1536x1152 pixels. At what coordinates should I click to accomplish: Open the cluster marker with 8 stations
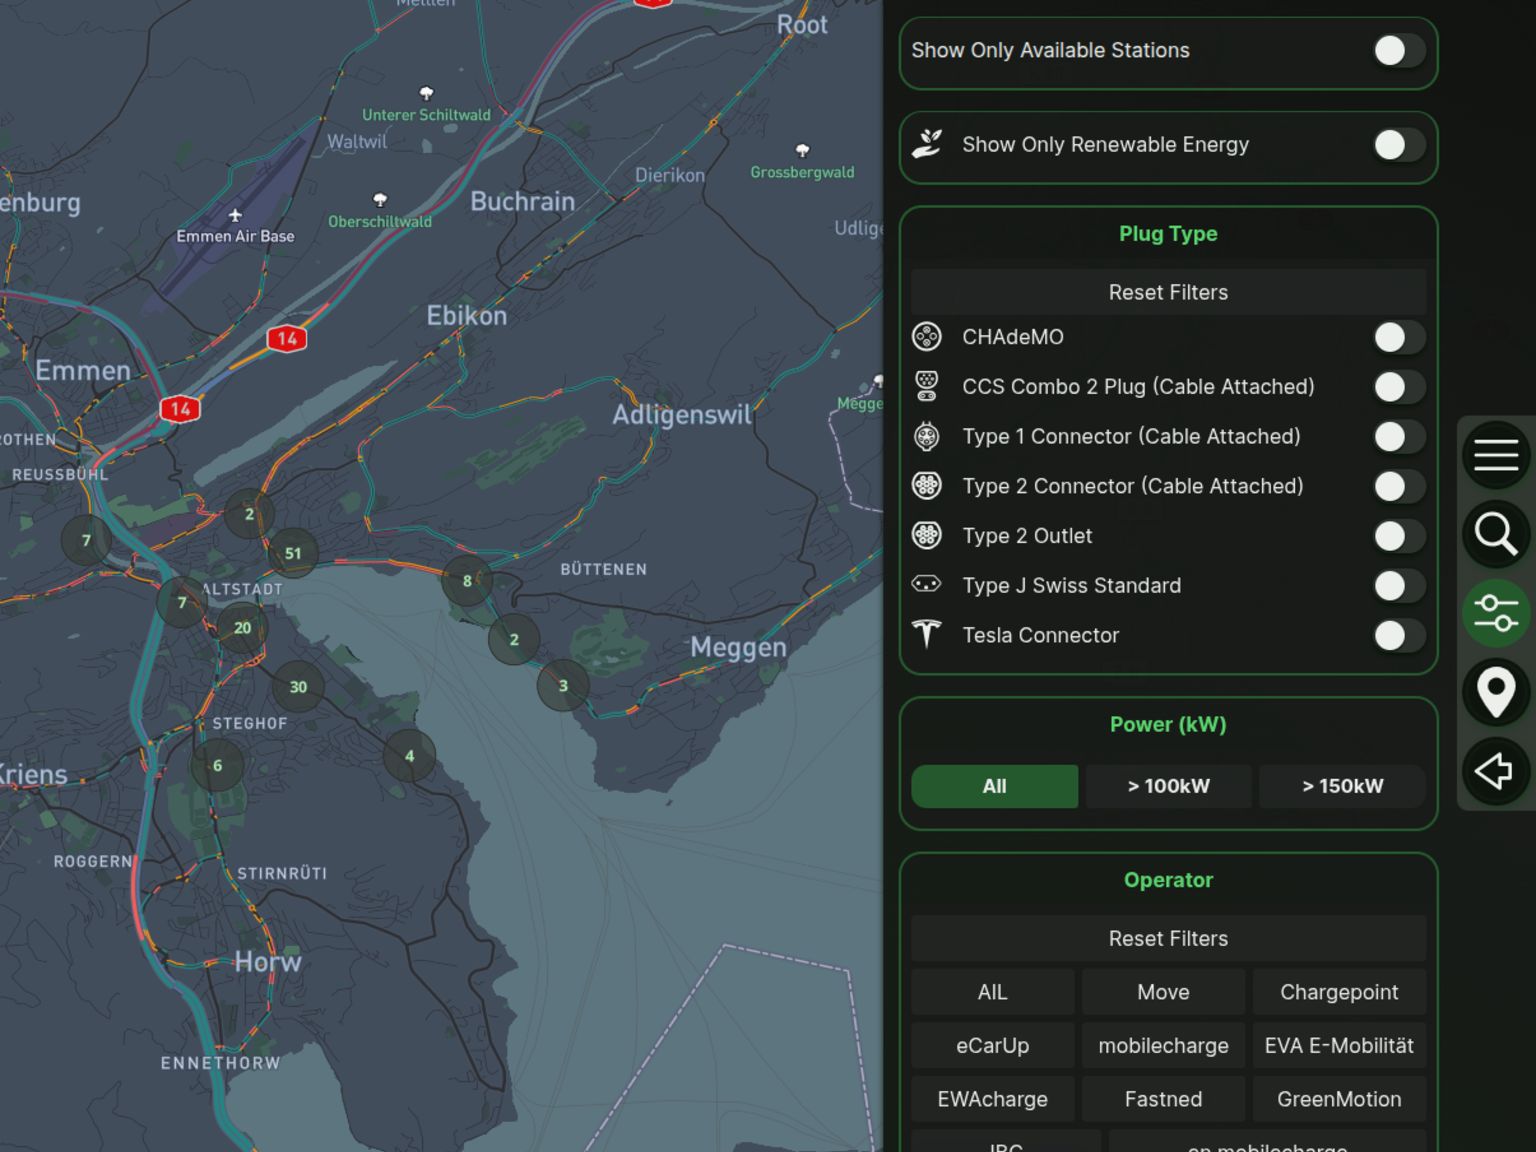click(x=467, y=581)
